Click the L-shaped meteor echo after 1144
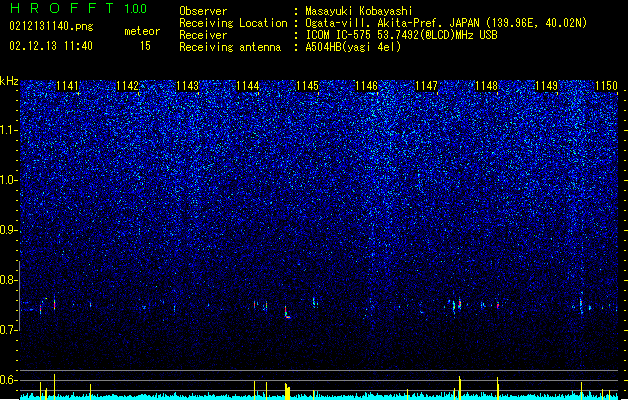 (x=287, y=313)
